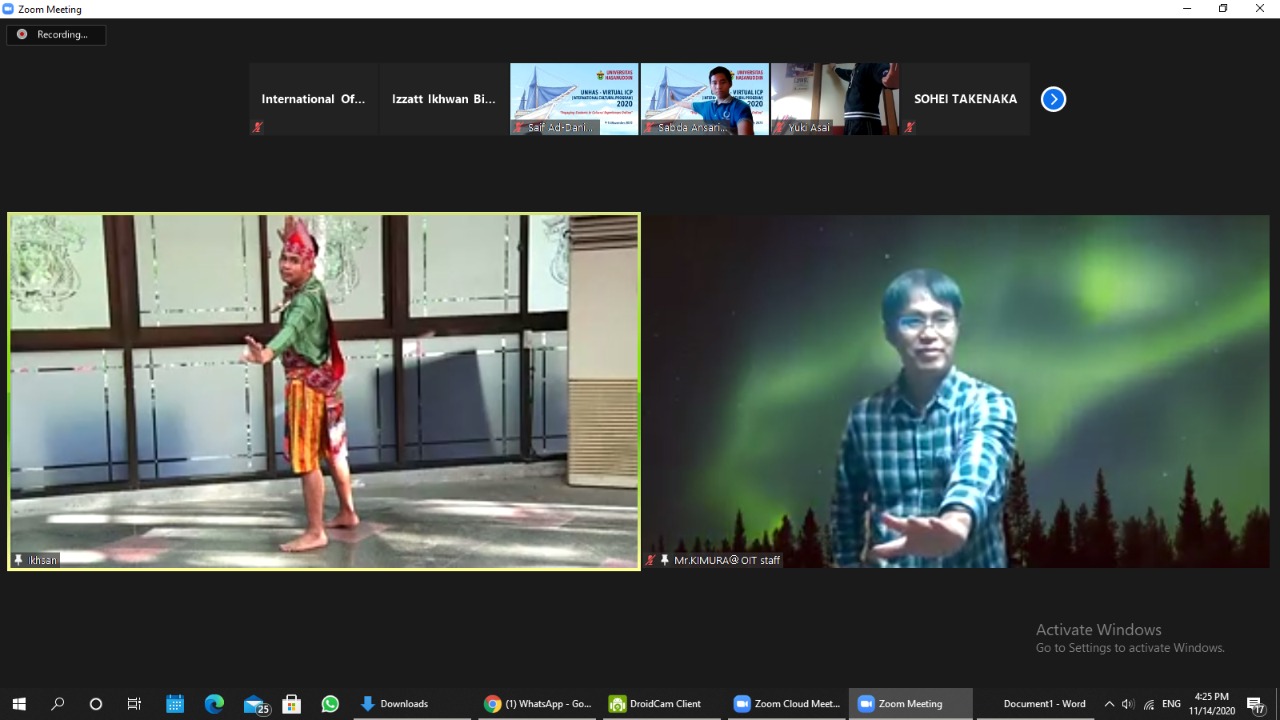1280x720 pixels.
Task: Click the muted microphone icon on Mr.KIMURA's video
Action: [651, 560]
